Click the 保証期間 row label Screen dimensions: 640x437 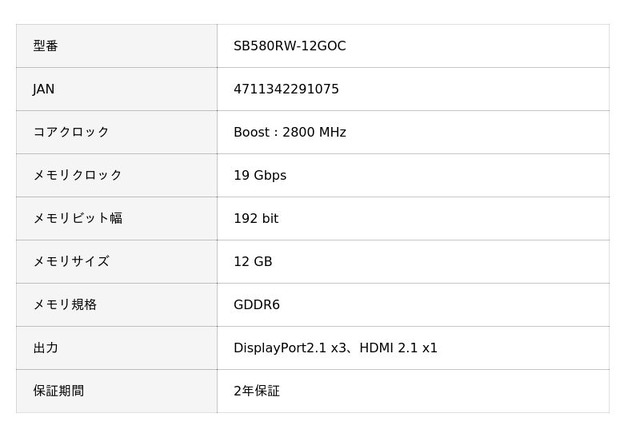click(58, 391)
